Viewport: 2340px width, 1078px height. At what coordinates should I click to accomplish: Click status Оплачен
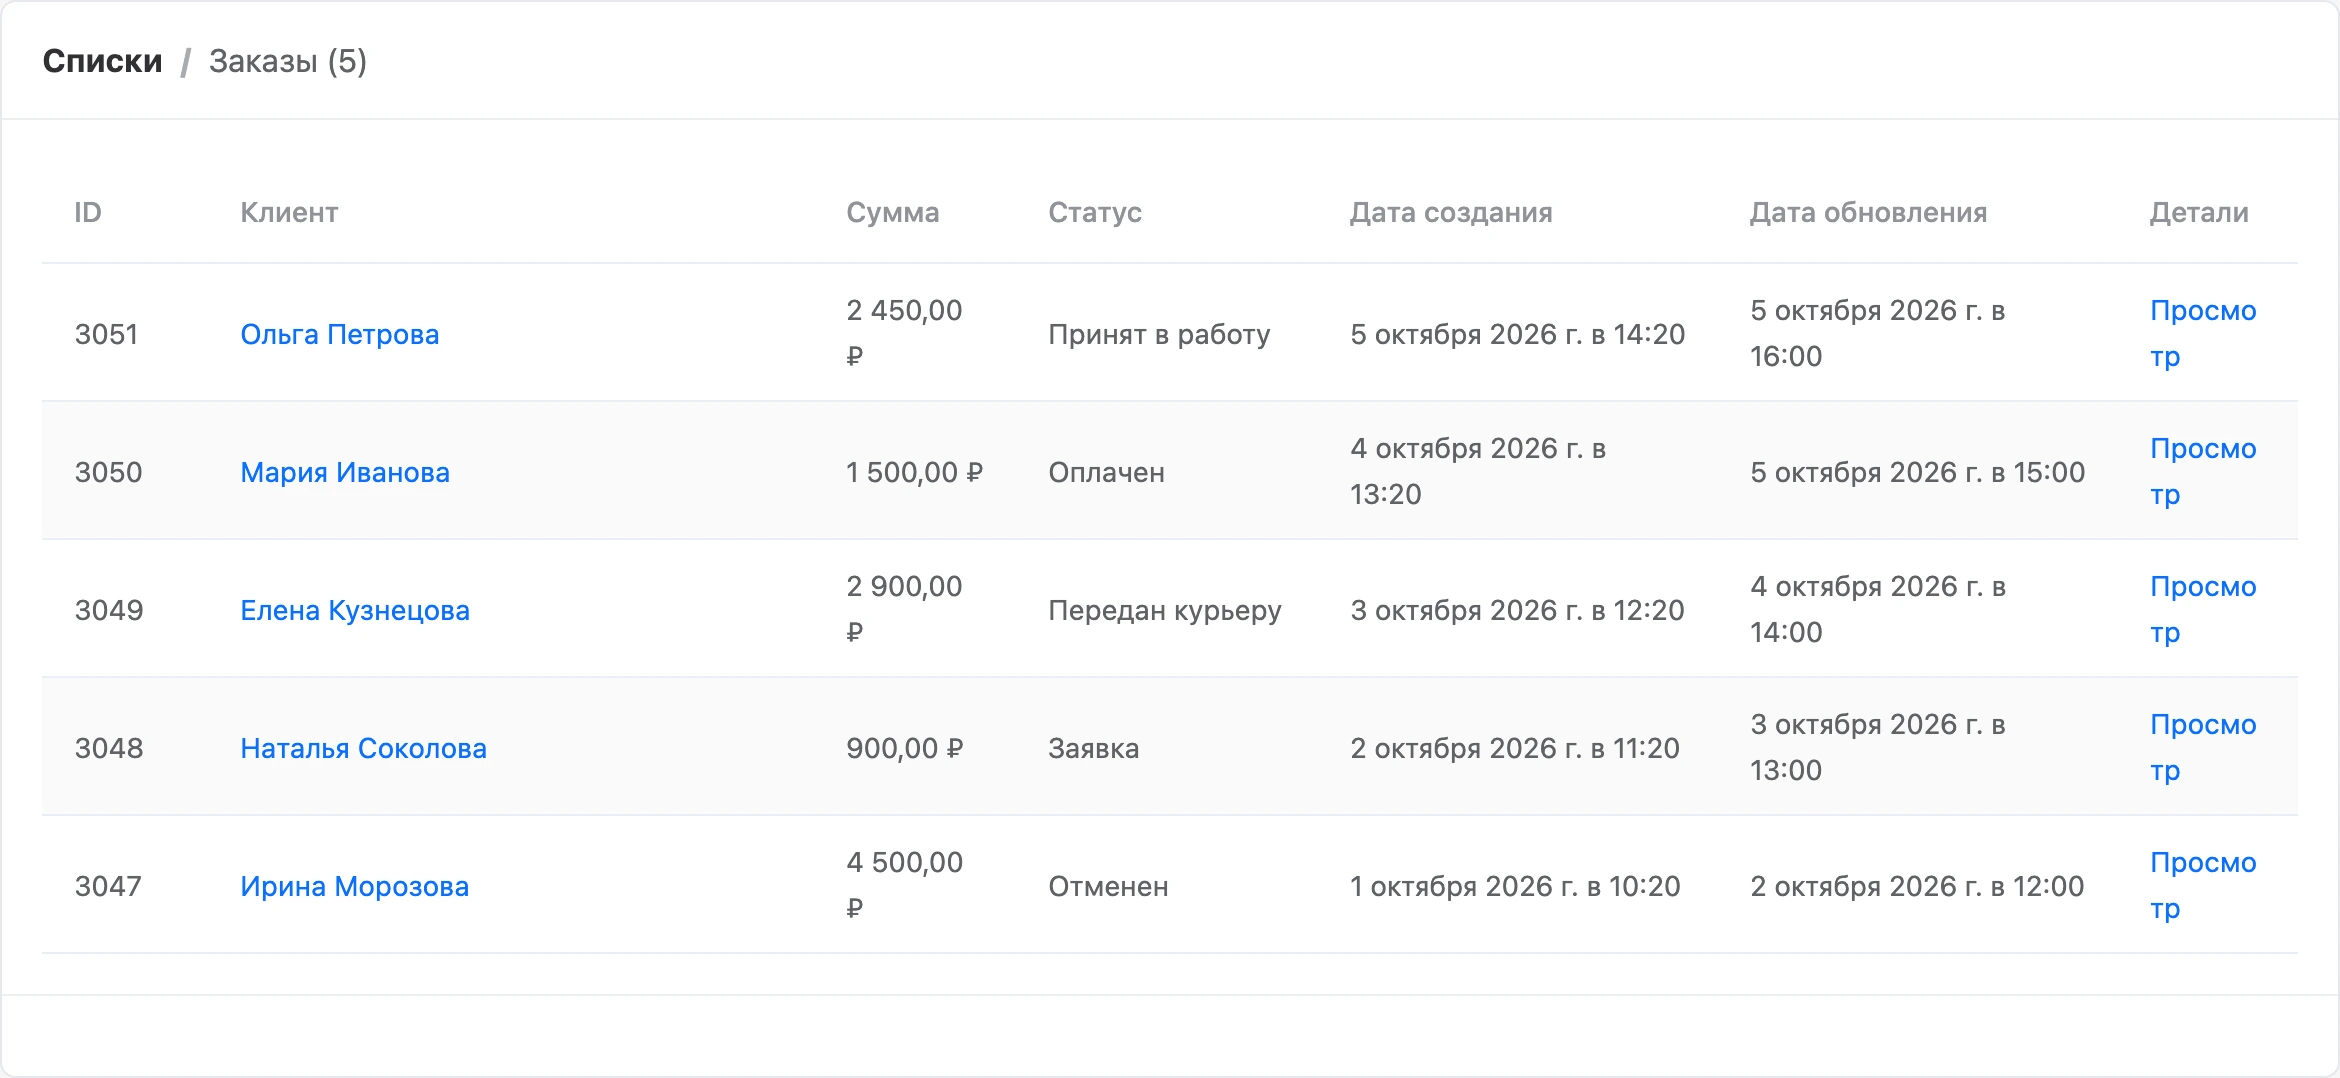[x=1106, y=472]
